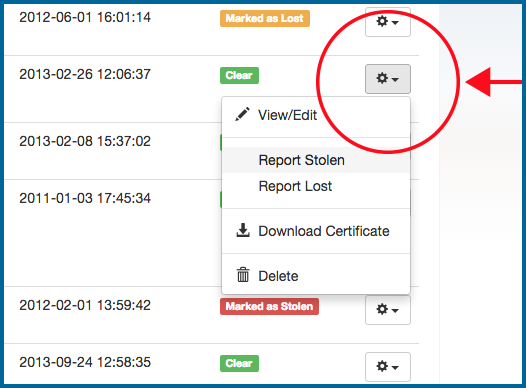Click the pencil icon next to View/Edit
Viewport: 526px width, 388px height.
coord(243,114)
